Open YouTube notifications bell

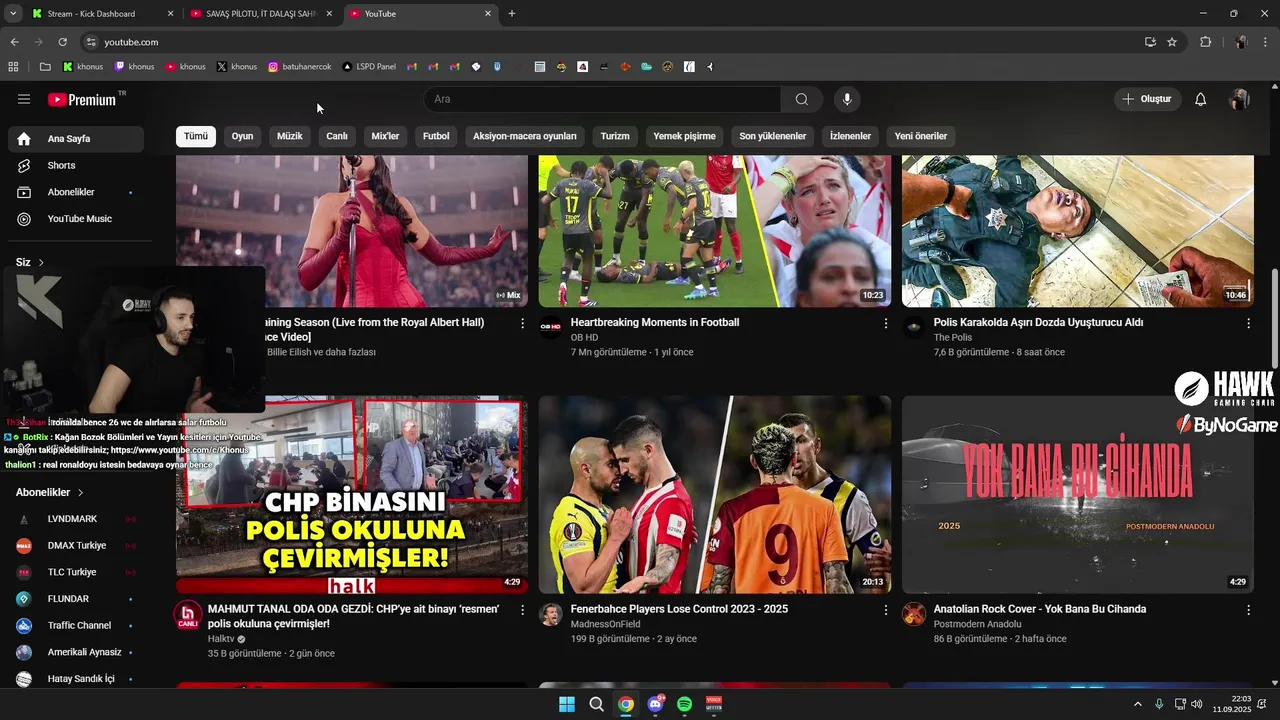[x=1201, y=99]
